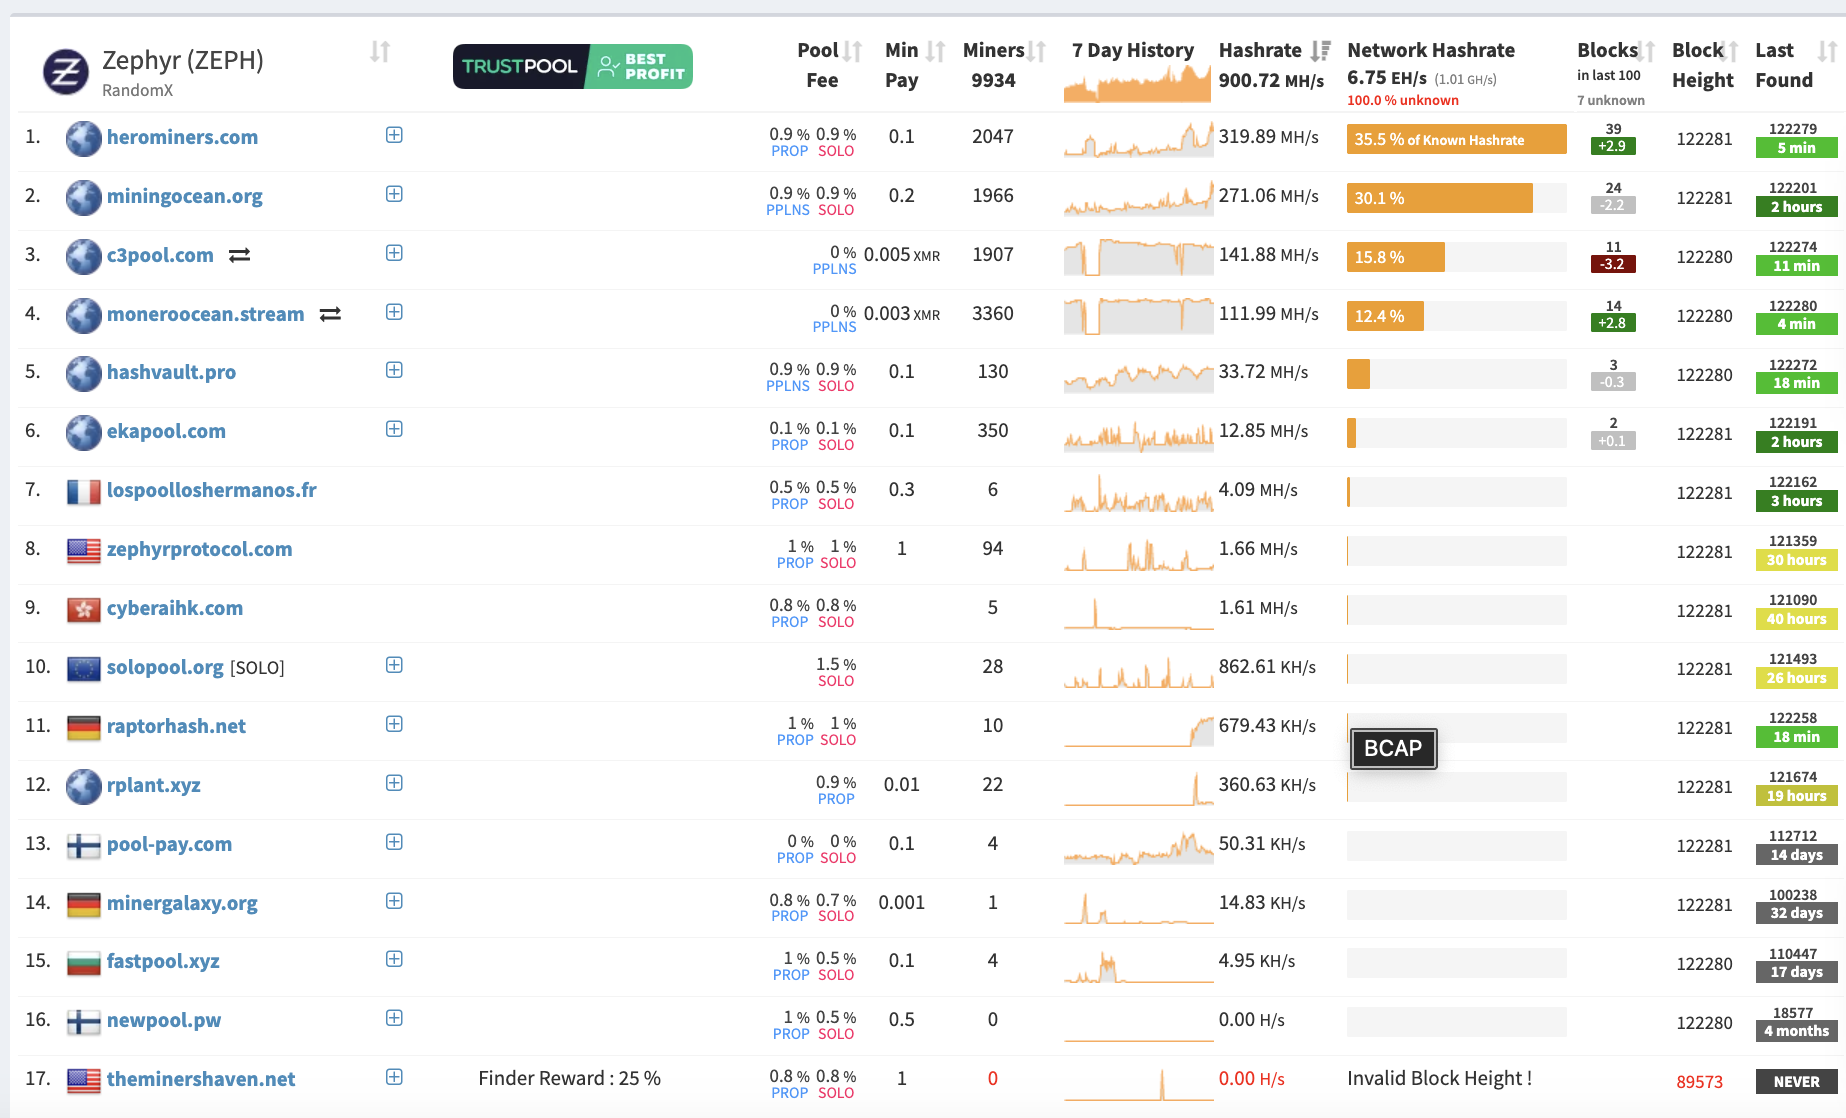This screenshot has width=1846, height=1118.
Task: Expand details for solopool.org row
Action: point(394,665)
